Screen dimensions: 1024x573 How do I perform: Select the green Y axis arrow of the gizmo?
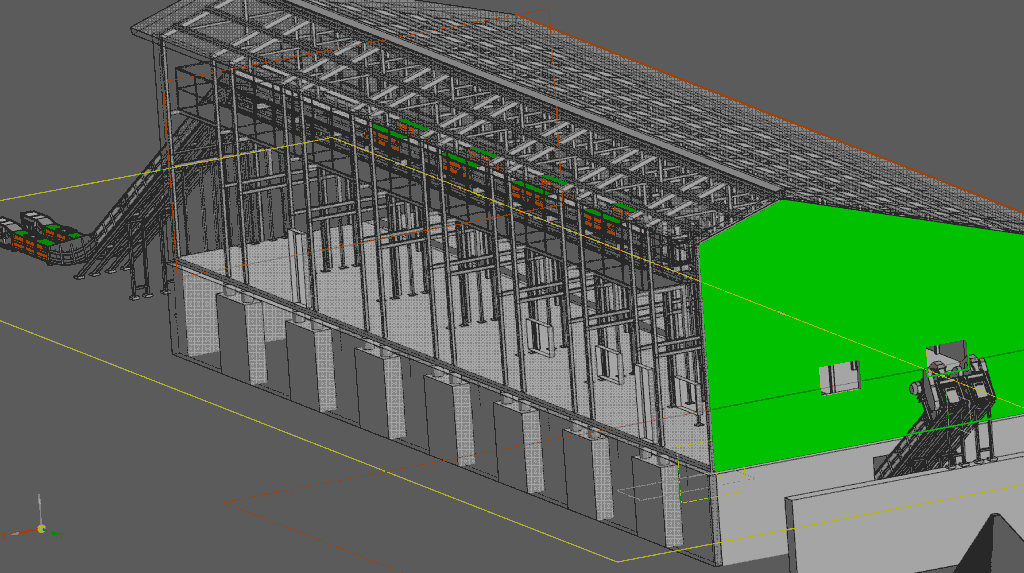click(x=55, y=533)
